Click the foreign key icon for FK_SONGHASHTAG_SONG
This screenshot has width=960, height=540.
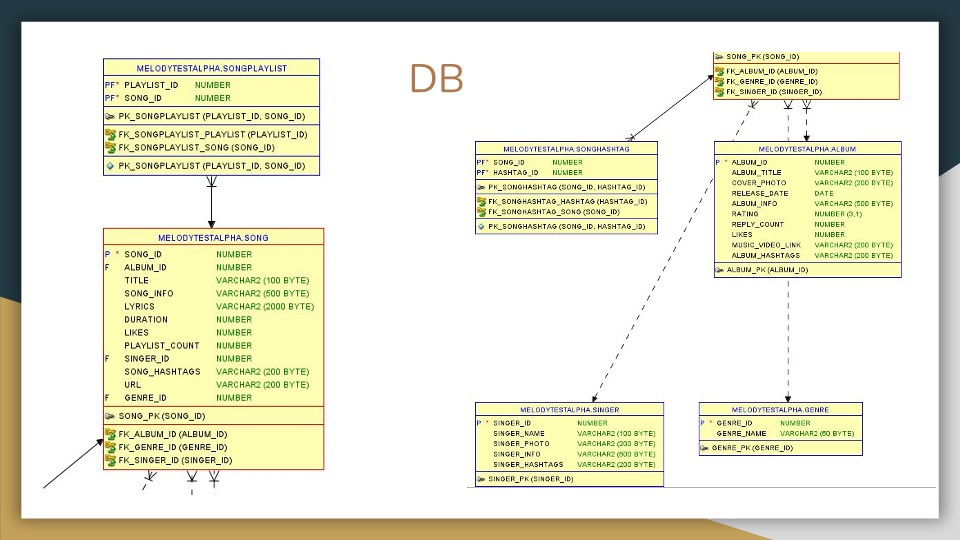pos(481,212)
